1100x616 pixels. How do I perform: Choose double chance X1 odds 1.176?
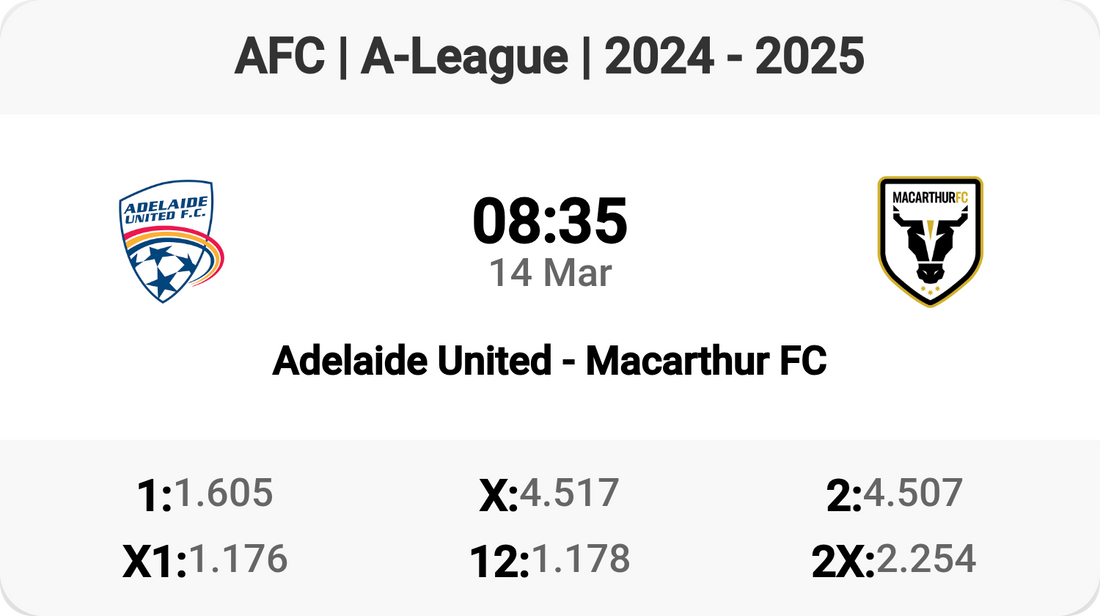238,559
